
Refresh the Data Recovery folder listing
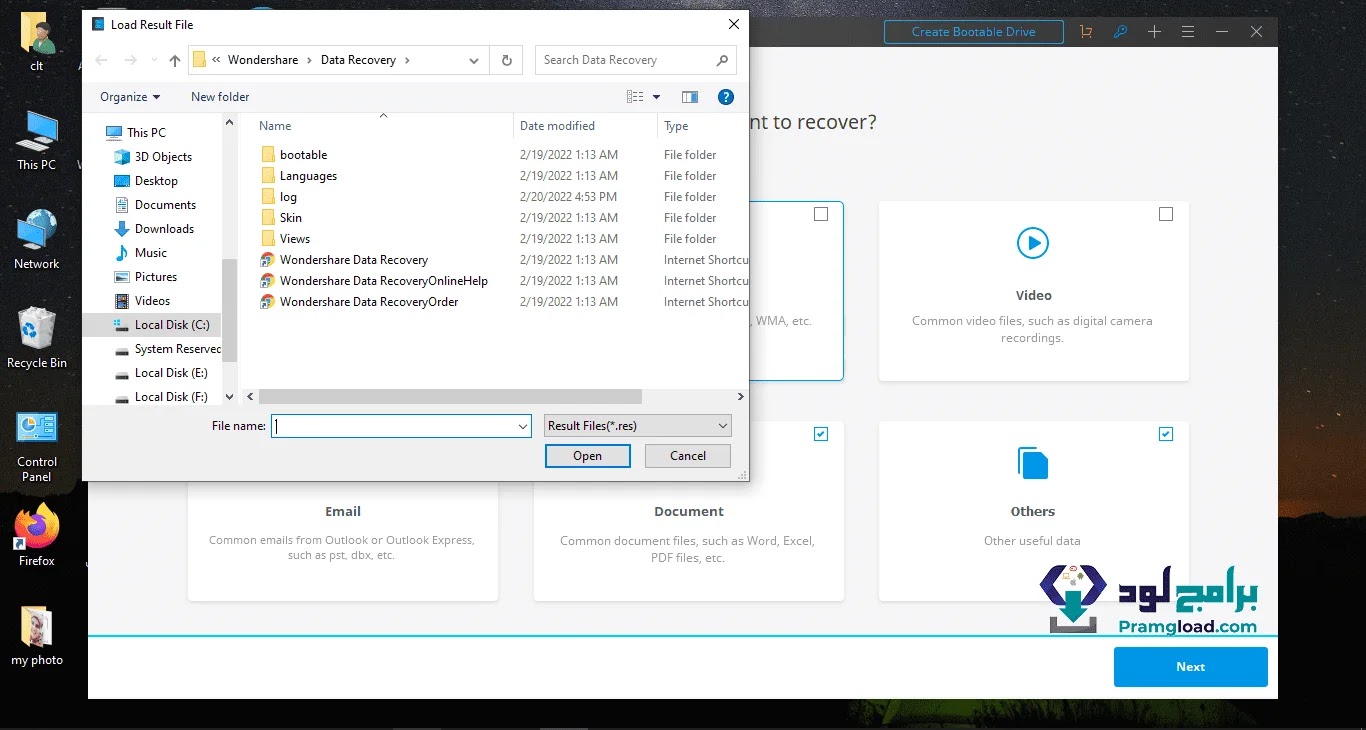(x=507, y=60)
